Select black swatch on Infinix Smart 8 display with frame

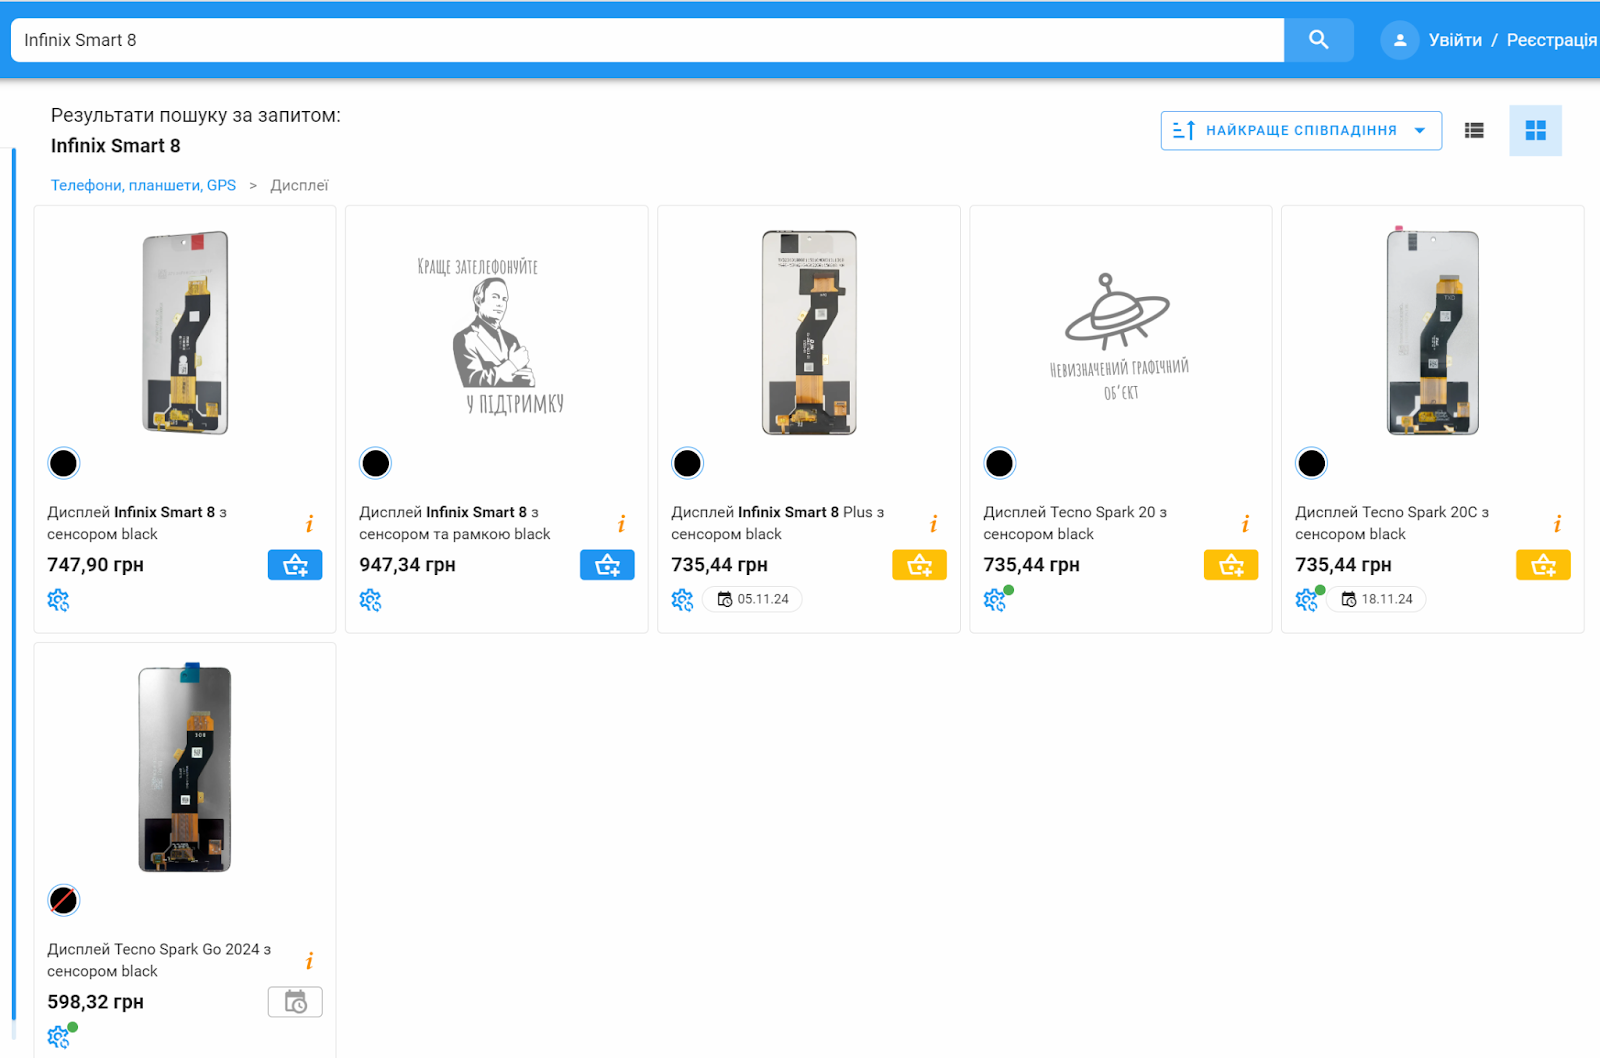376,463
